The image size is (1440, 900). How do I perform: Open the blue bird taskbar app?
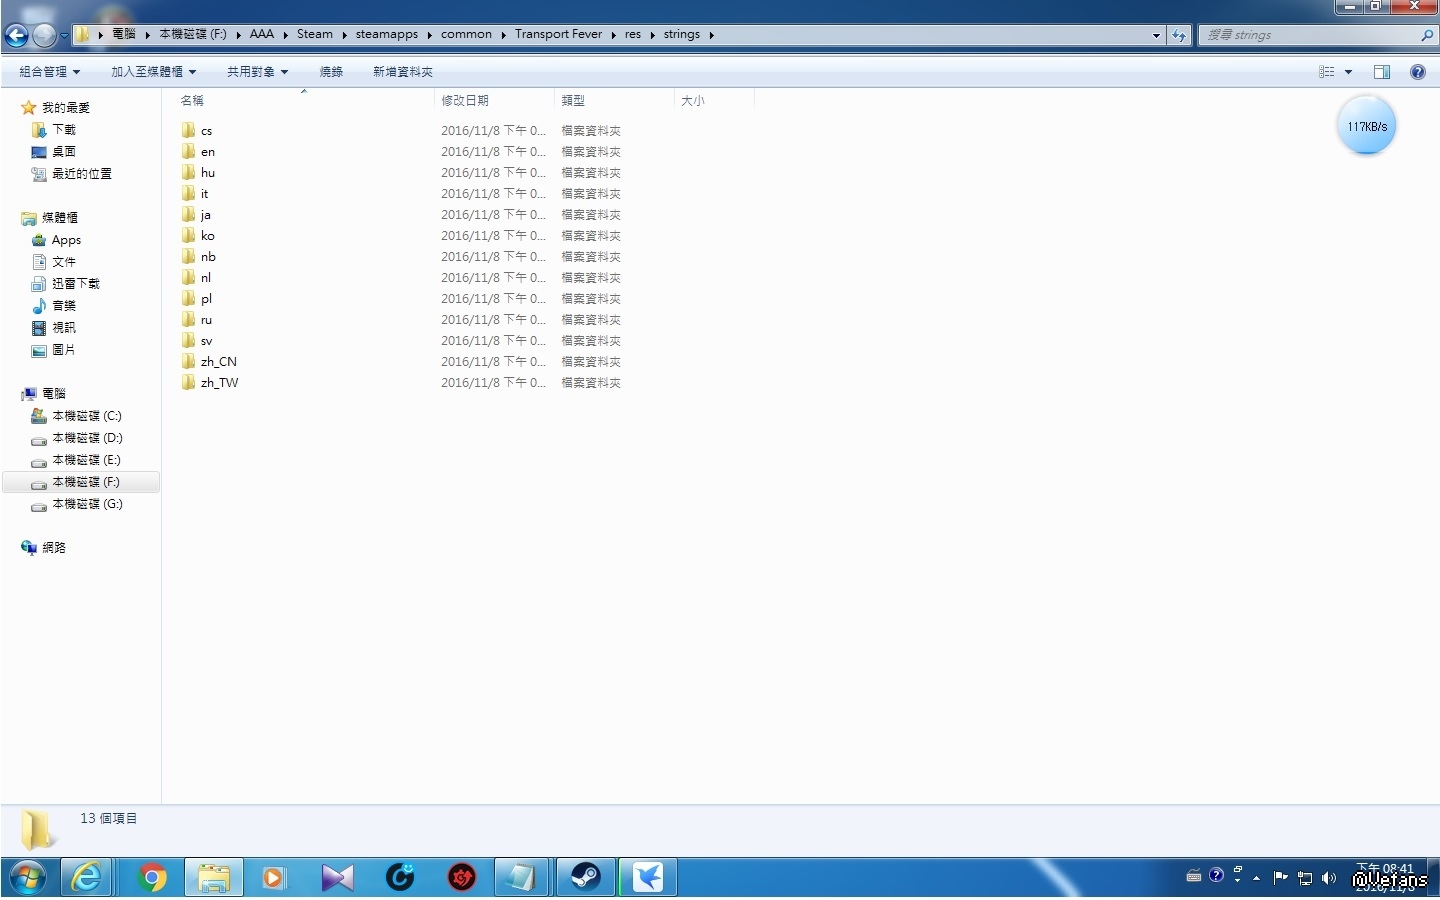pyautogui.click(x=648, y=878)
